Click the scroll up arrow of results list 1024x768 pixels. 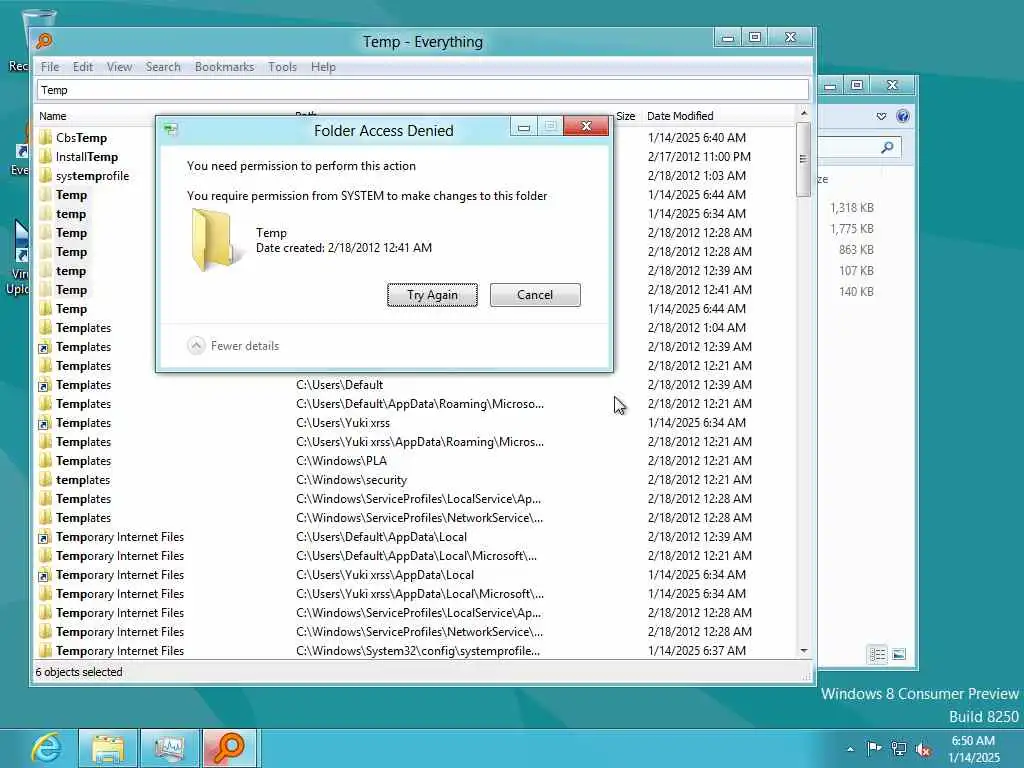coord(804,114)
